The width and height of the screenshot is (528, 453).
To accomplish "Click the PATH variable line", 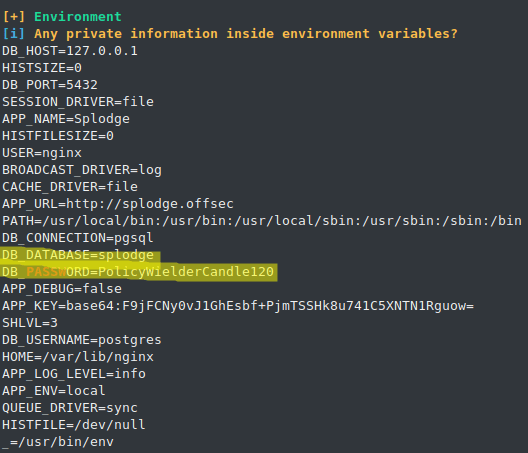I will [262, 221].
